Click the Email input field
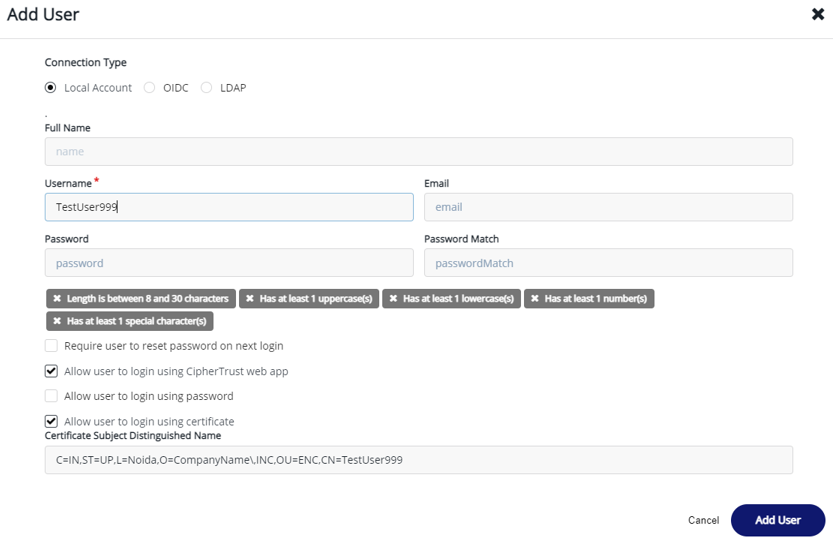This screenshot has width=833, height=543. (x=608, y=207)
